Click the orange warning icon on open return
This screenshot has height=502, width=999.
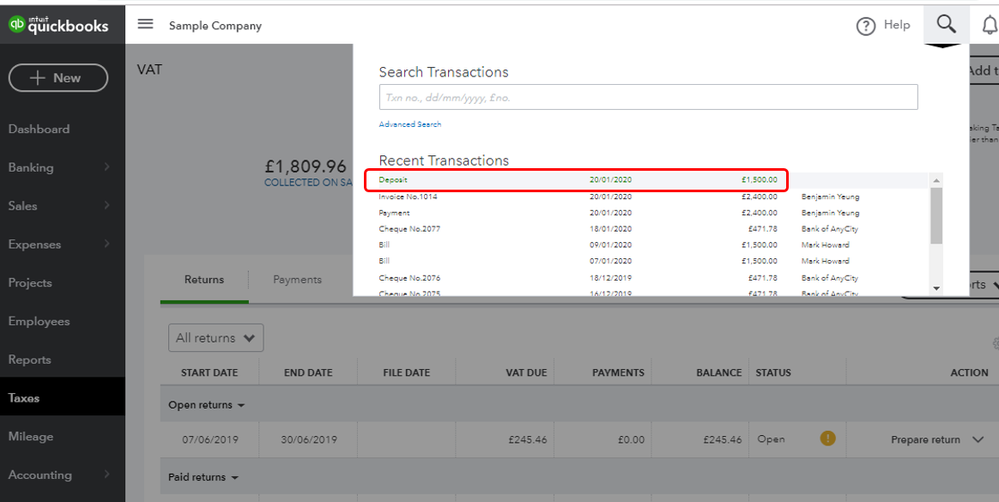828,439
